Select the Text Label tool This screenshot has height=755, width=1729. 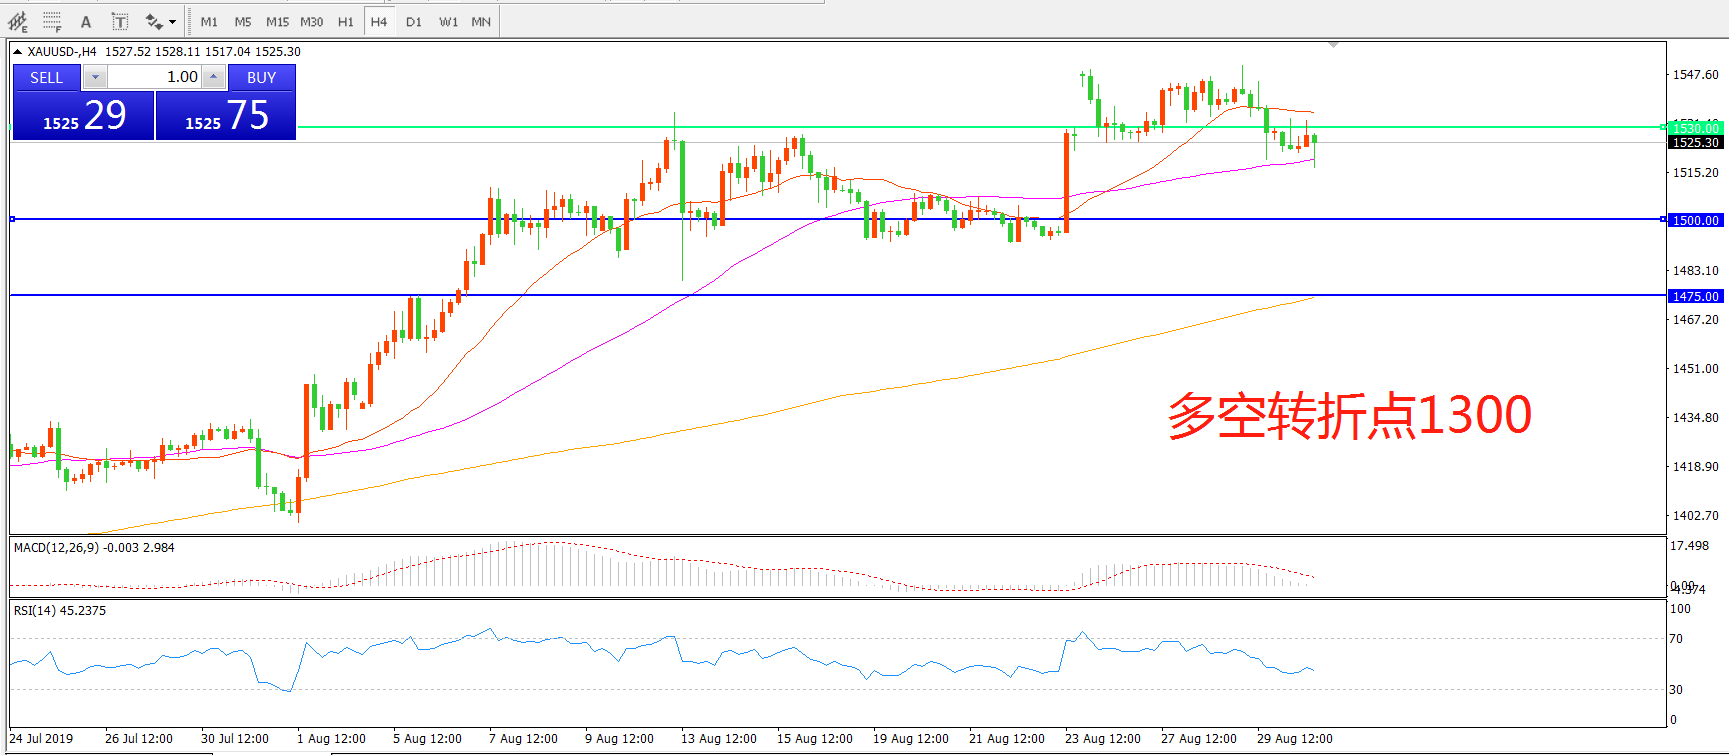pos(119,21)
